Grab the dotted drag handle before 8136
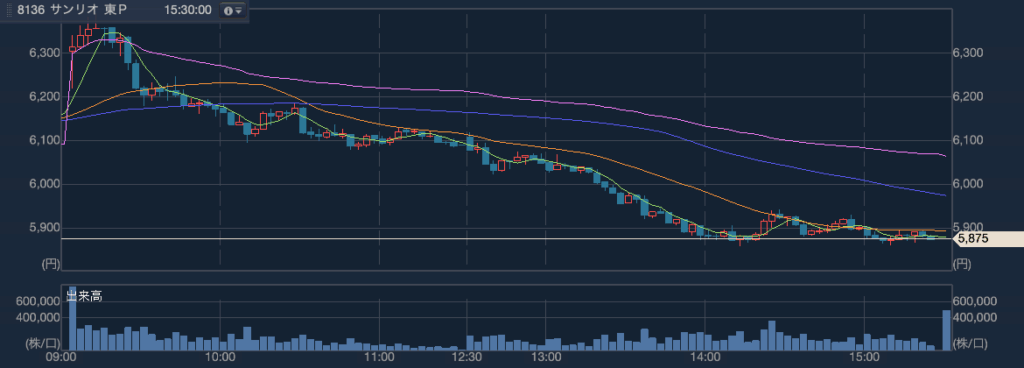 pyautogui.click(x=8, y=10)
